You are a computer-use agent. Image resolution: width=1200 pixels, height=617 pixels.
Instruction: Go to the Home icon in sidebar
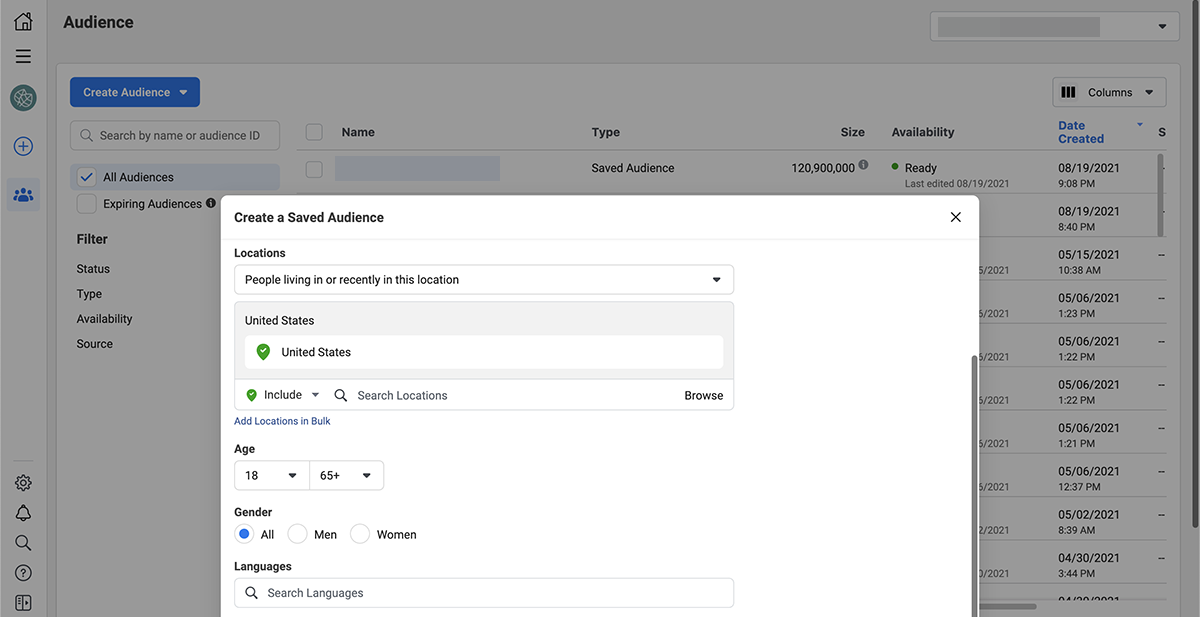[x=23, y=22]
